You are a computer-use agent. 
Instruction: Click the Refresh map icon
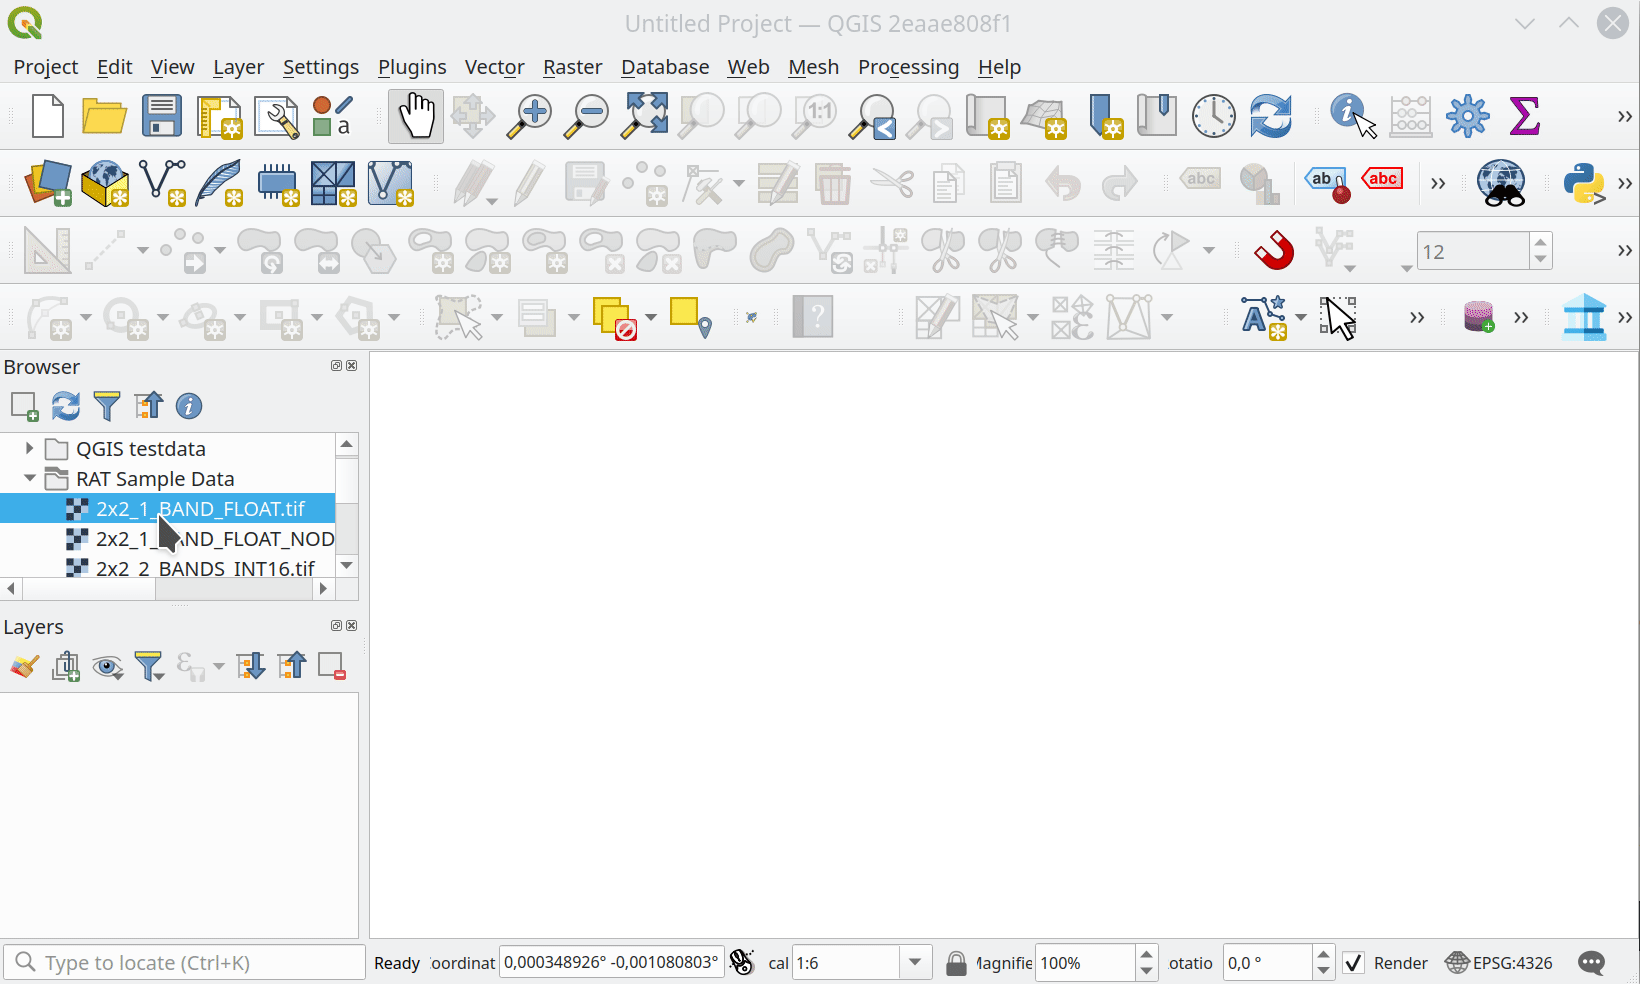click(x=1270, y=116)
